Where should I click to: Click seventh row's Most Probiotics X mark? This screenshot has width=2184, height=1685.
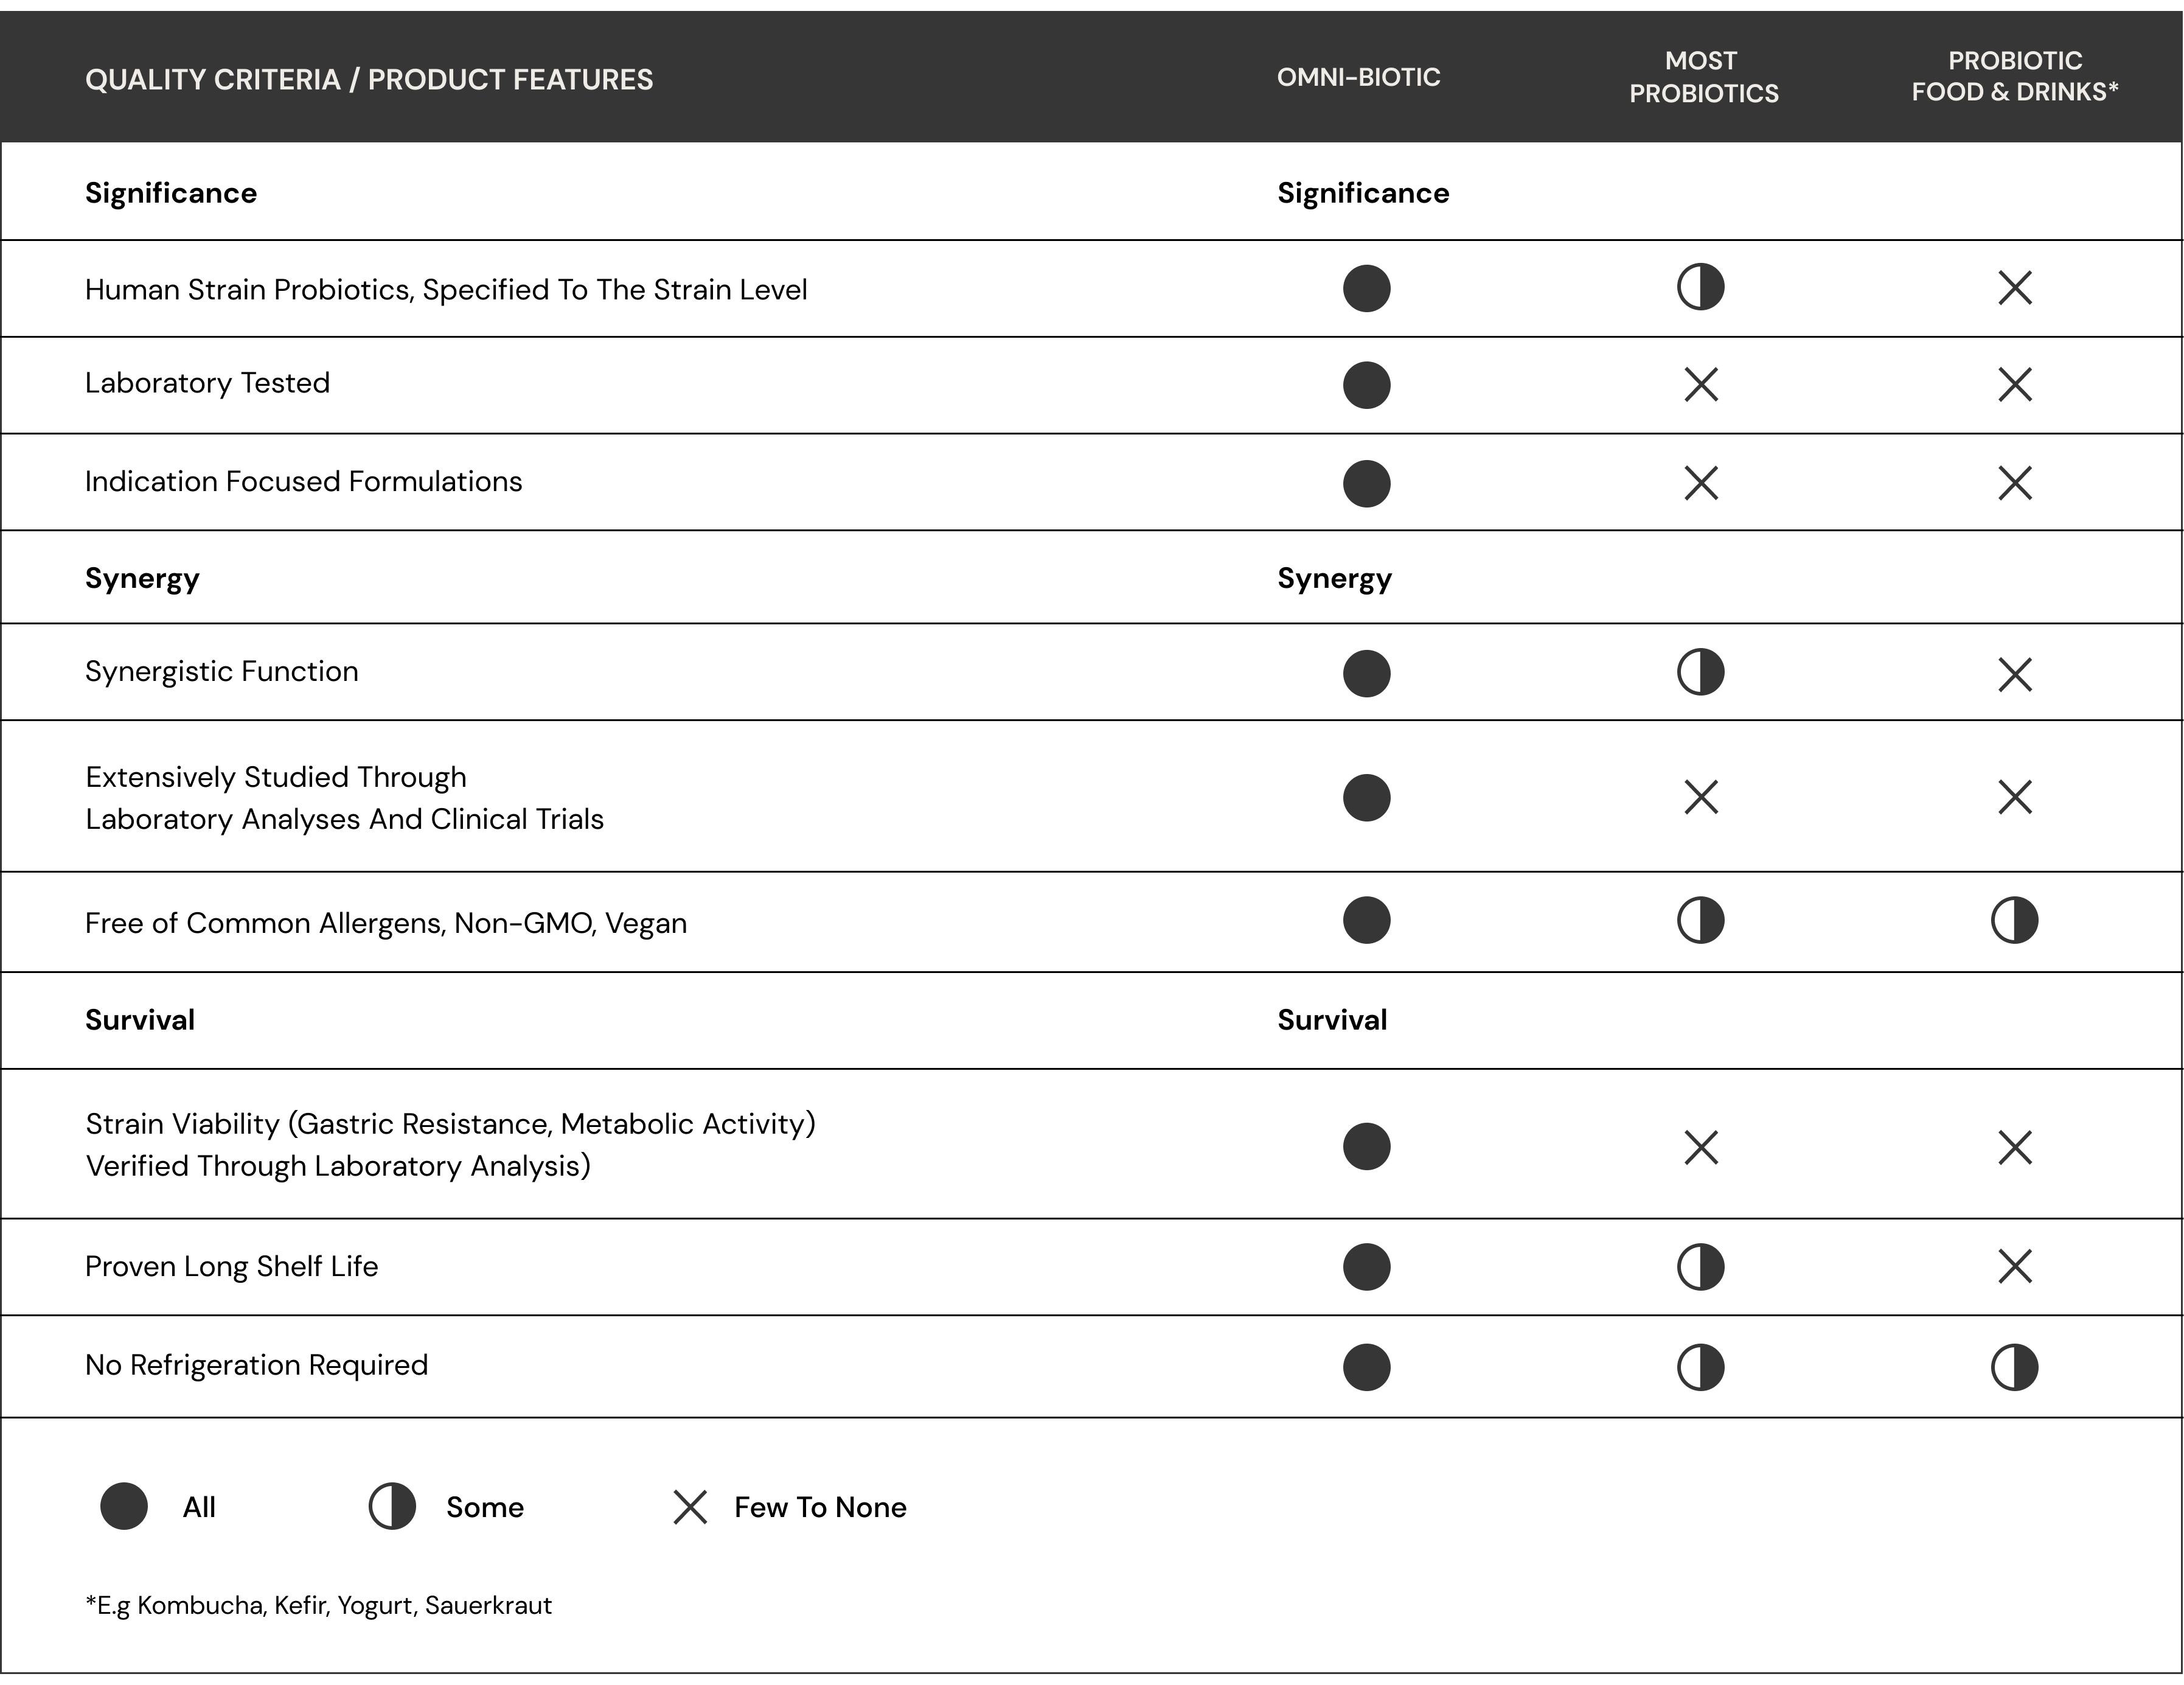coord(1700,1147)
